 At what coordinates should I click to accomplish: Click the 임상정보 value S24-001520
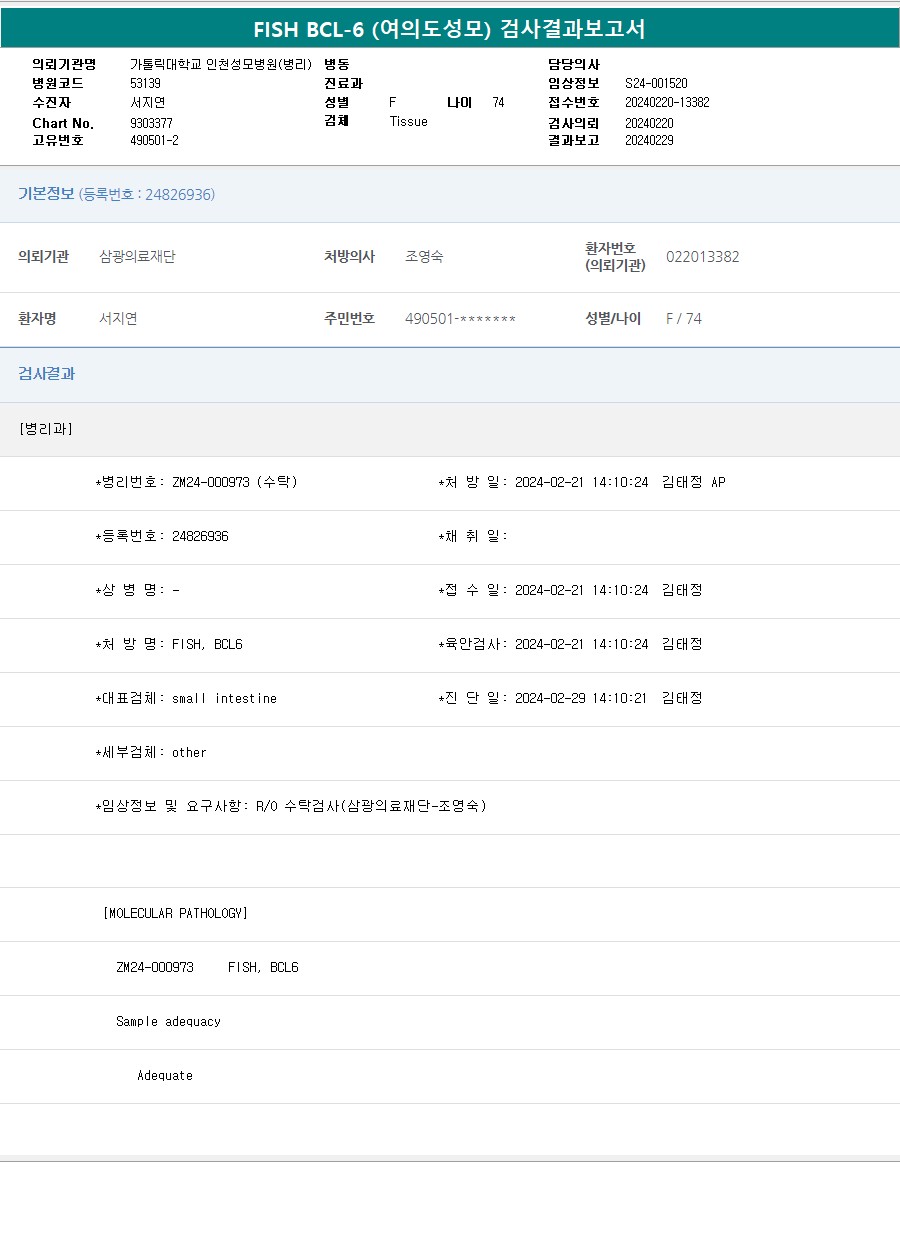click(655, 84)
